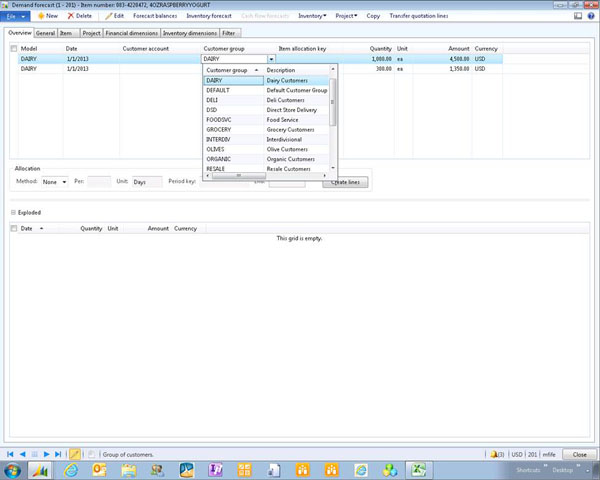Click the Create lines button
Image resolution: width=600 pixels, height=480 pixels.
coord(345,182)
